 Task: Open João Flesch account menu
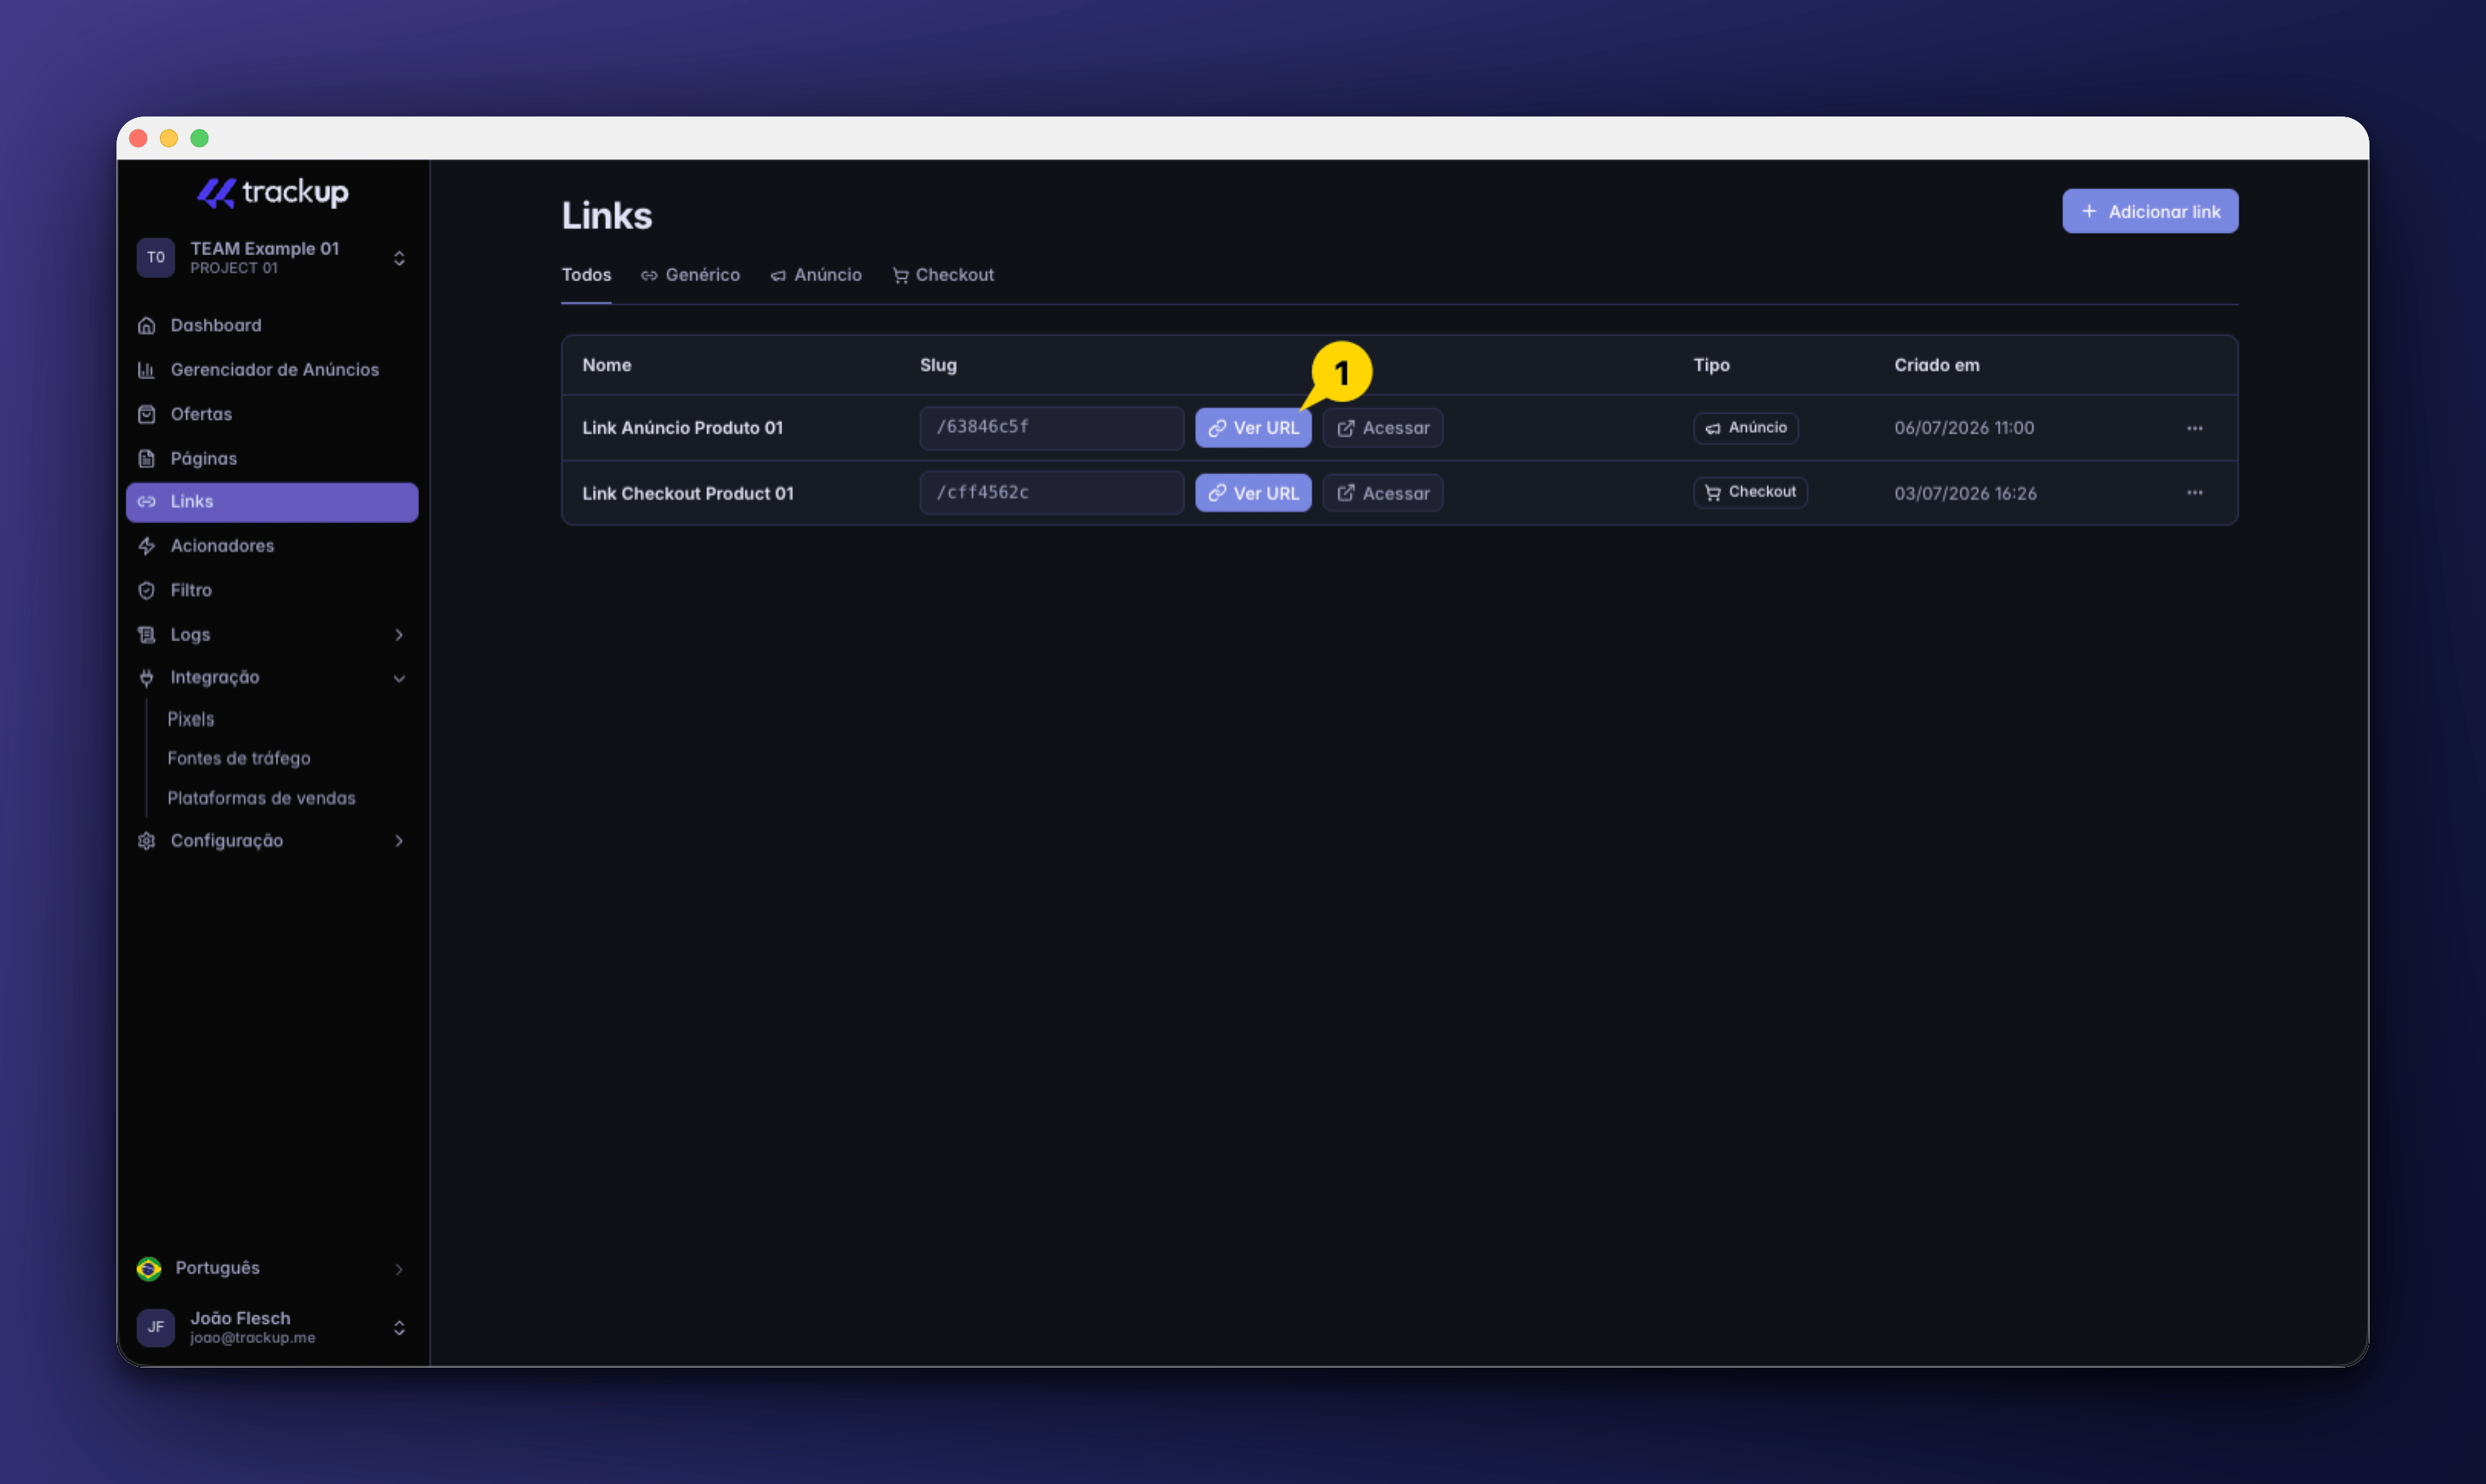(x=272, y=1327)
